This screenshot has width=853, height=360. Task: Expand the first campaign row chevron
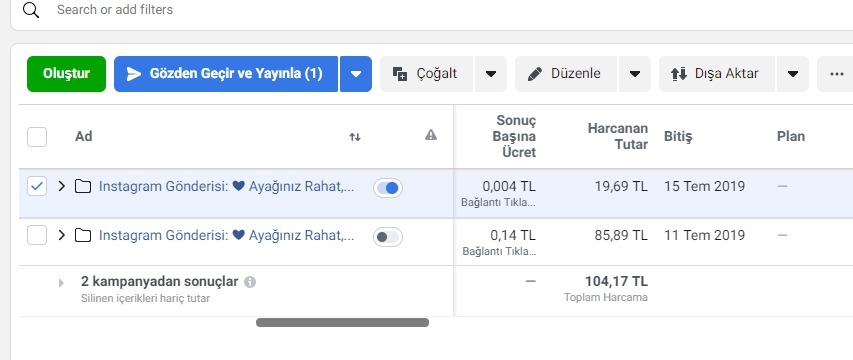61,187
